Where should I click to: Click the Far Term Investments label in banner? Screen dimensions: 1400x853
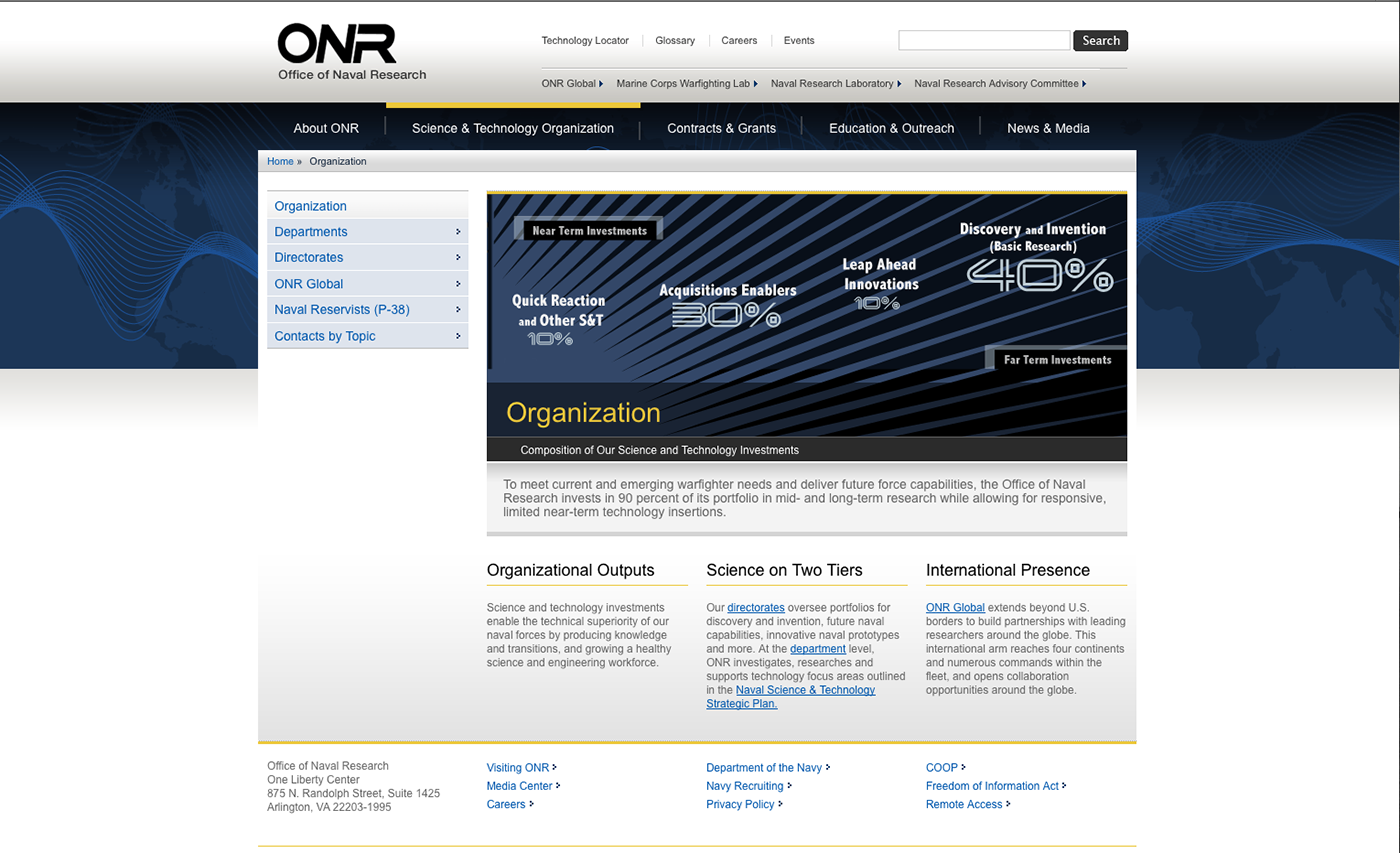(x=1057, y=359)
